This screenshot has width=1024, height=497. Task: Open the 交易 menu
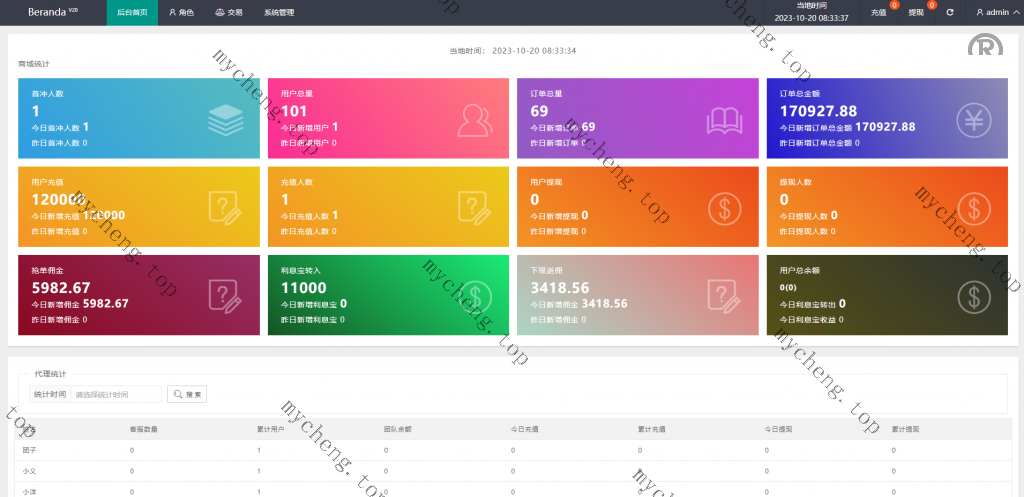229,13
